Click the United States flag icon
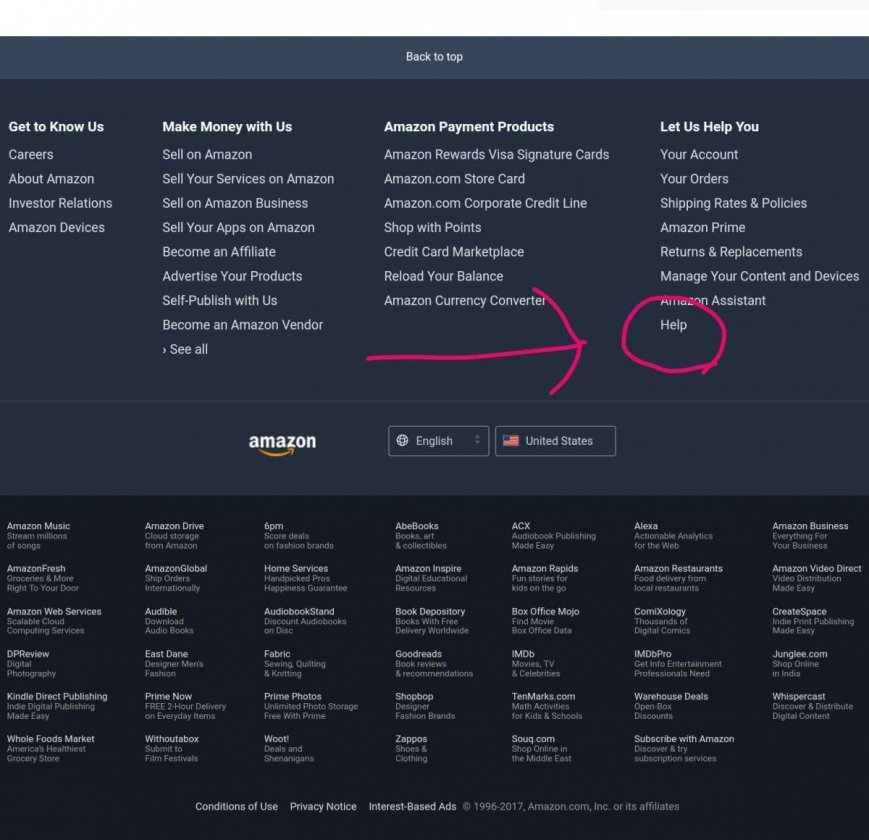 [510, 441]
